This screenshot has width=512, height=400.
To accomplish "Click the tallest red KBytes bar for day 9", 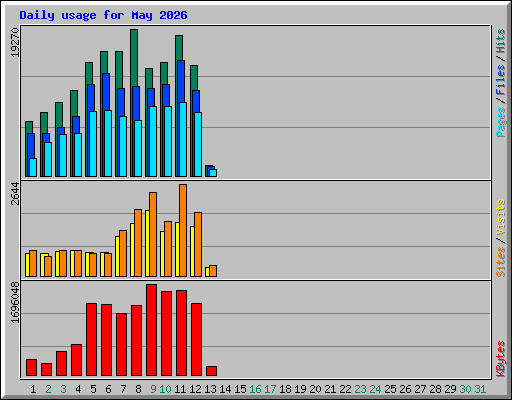I will click(151, 330).
